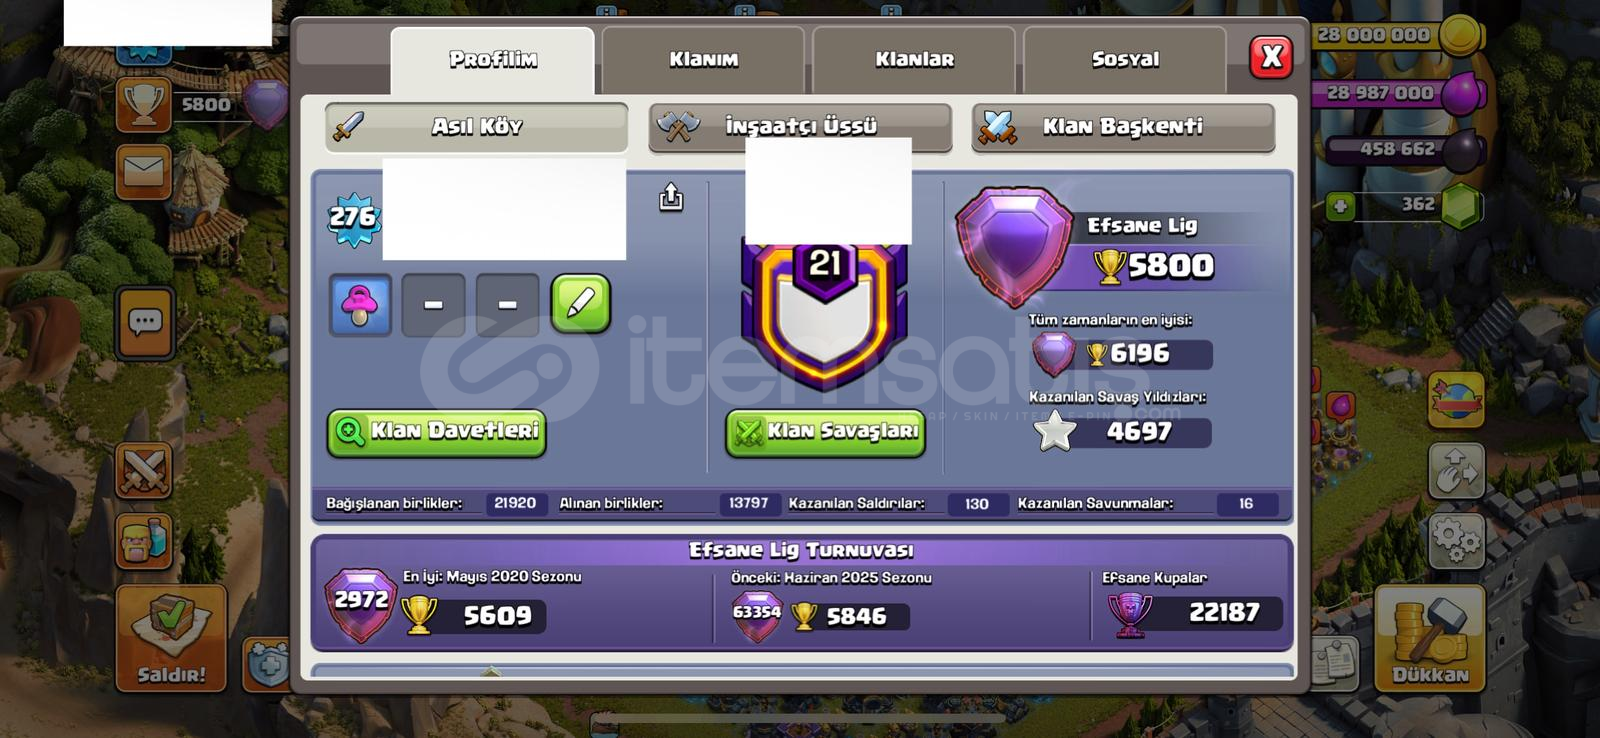Select the İnşaatçı Üssü view
The image size is (1600, 738).
pos(800,127)
